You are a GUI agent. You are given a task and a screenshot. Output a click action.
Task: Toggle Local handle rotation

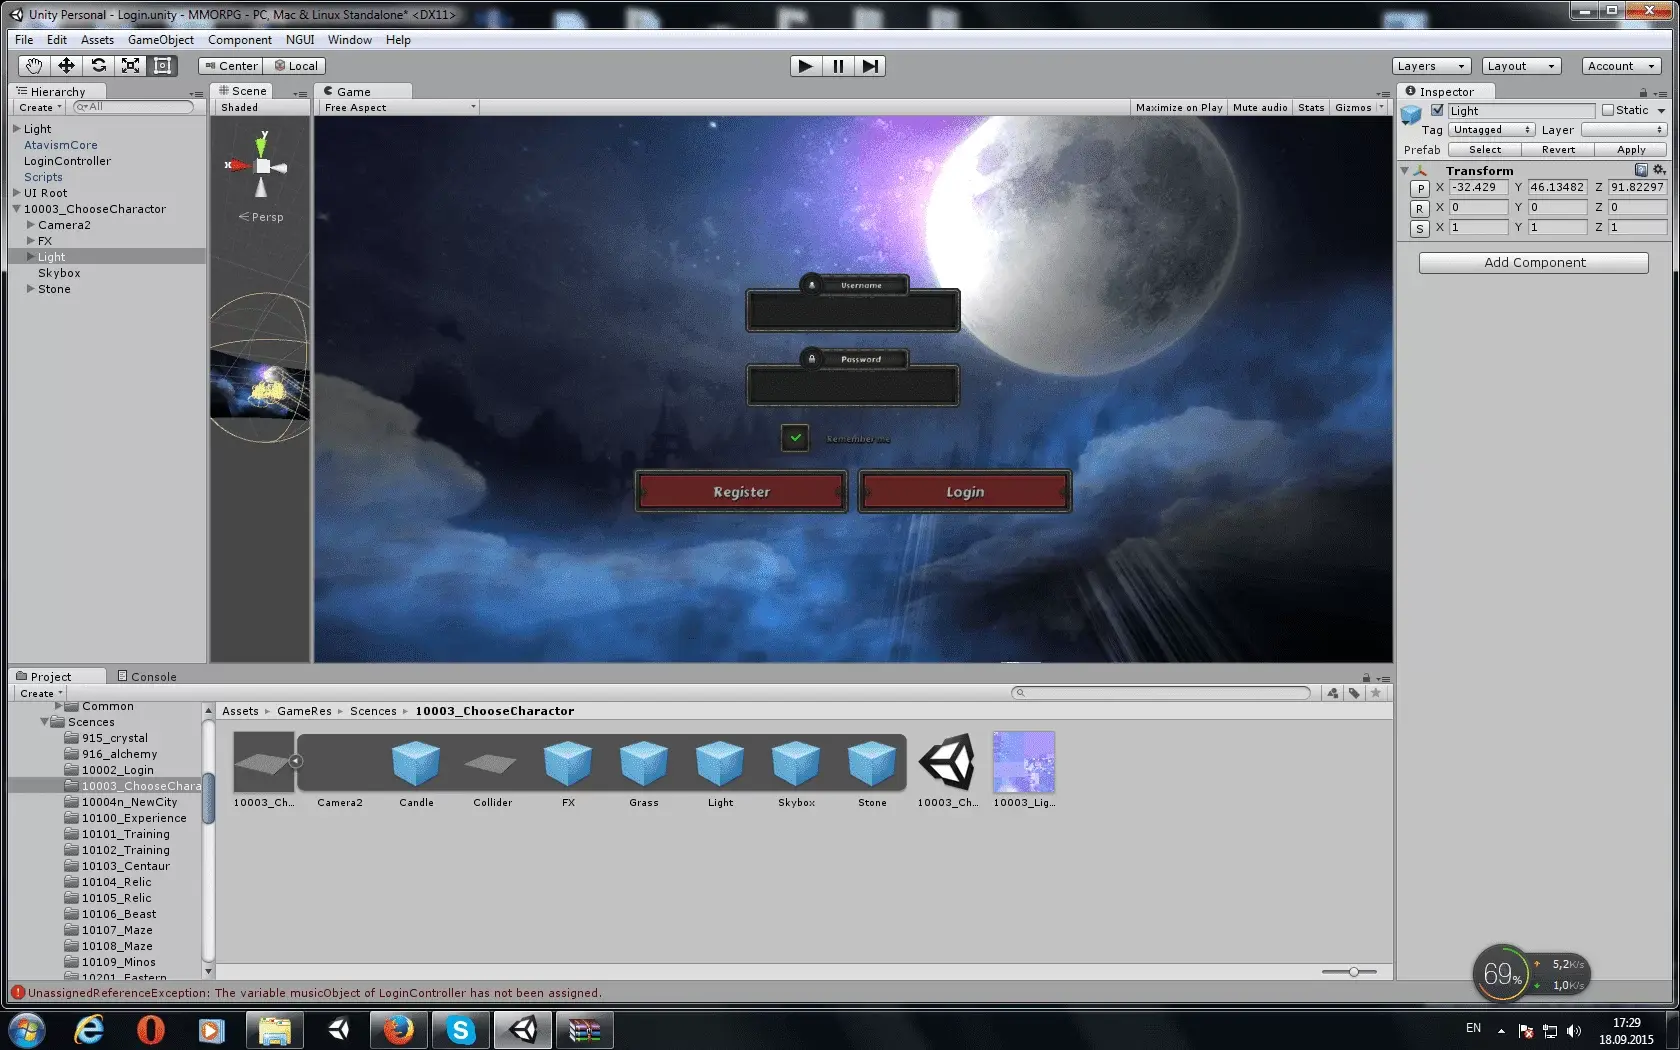point(296,66)
